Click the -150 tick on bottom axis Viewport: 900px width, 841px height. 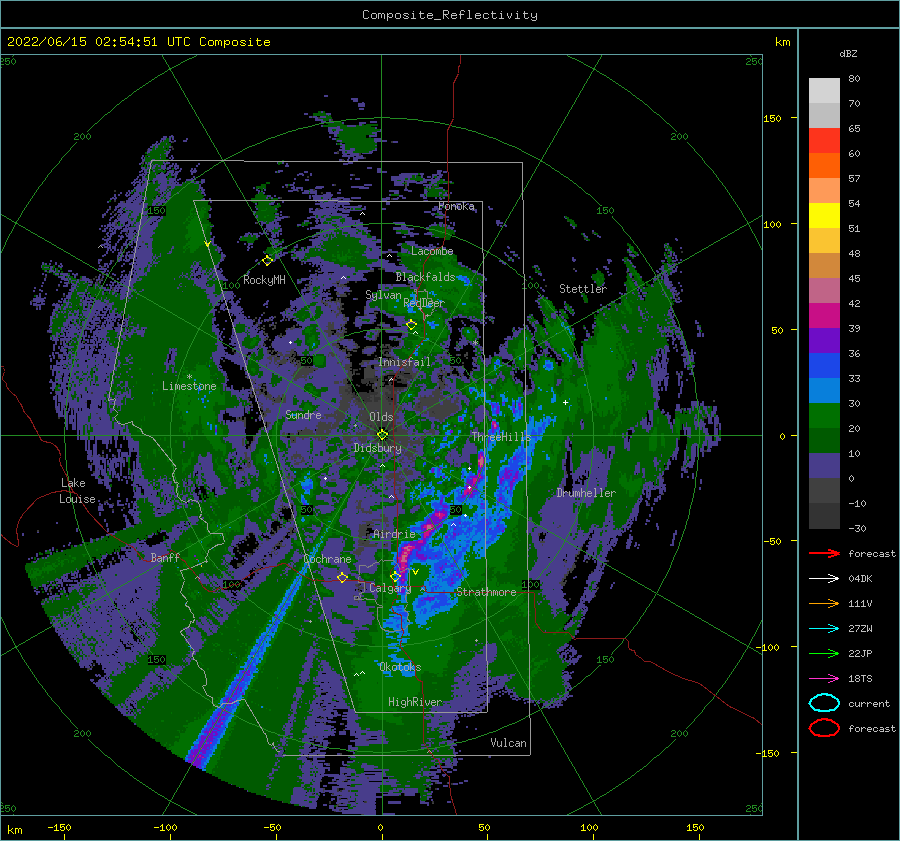point(59,827)
